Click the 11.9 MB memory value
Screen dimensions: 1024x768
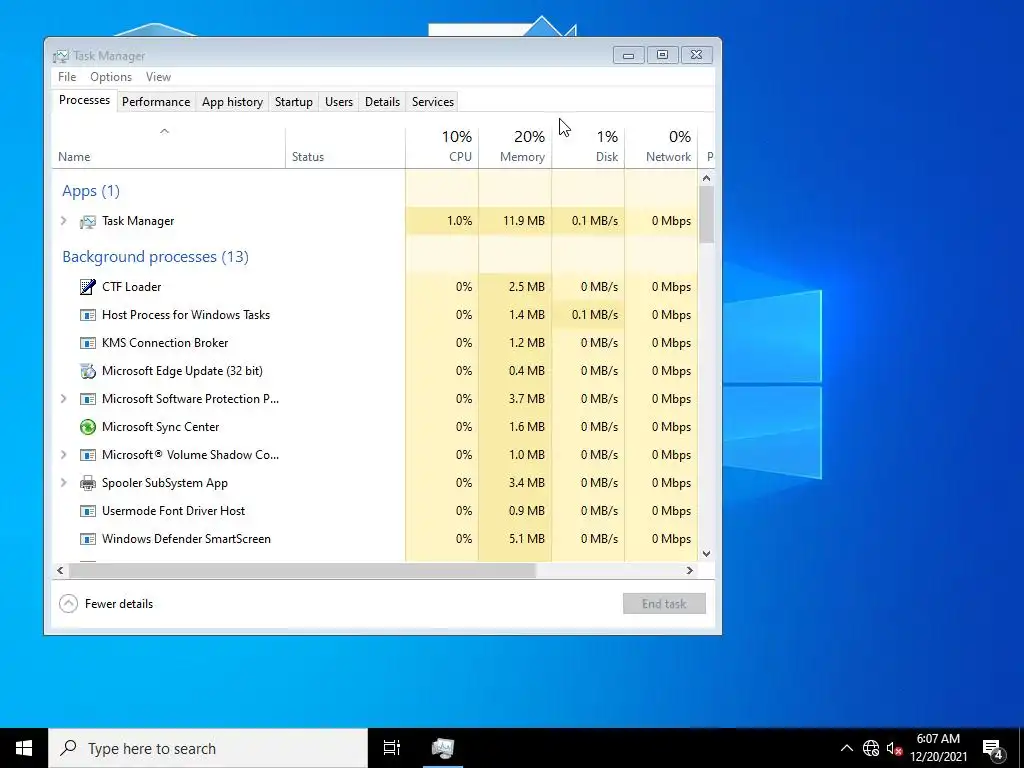click(524, 221)
